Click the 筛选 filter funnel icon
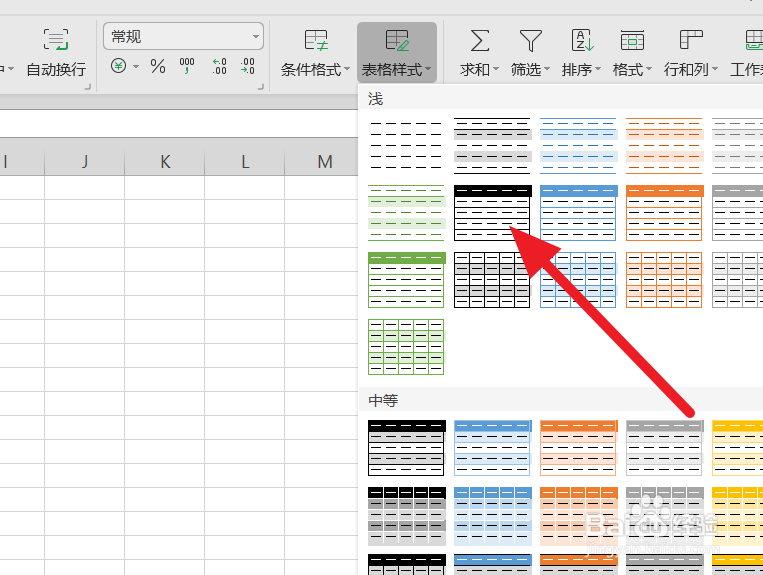 [530, 40]
